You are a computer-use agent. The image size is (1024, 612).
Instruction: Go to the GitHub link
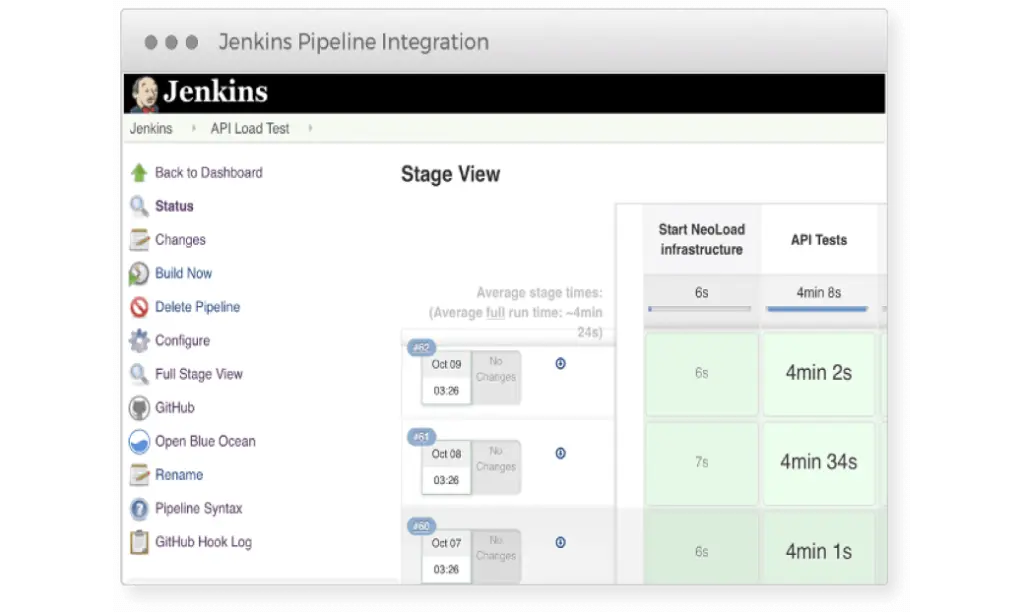point(174,408)
